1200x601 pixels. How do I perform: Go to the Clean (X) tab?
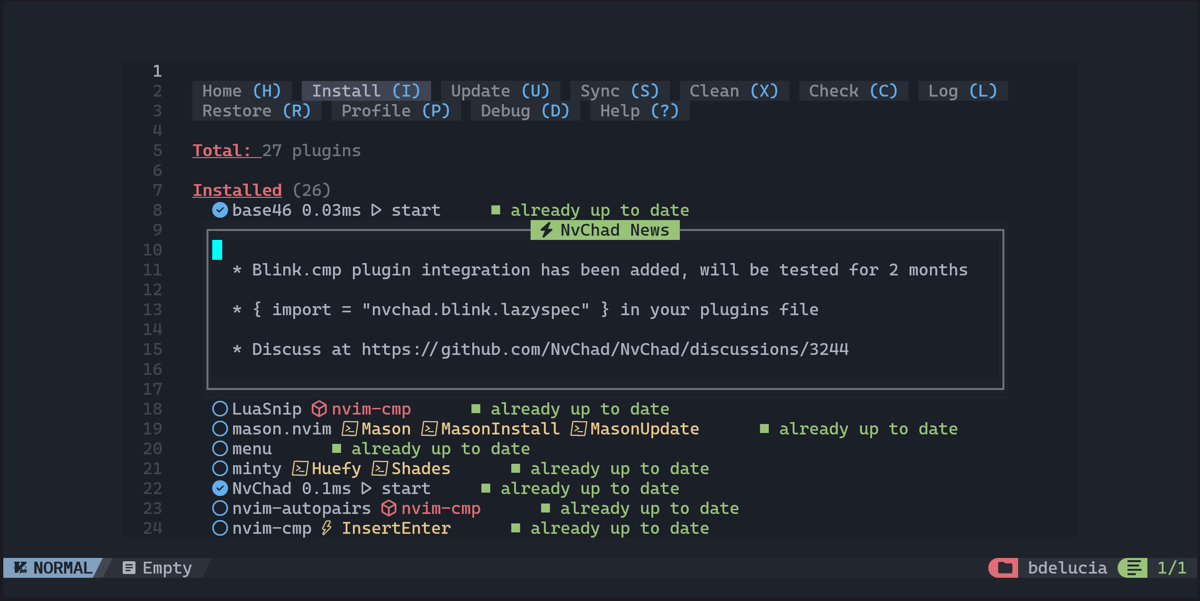734,91
